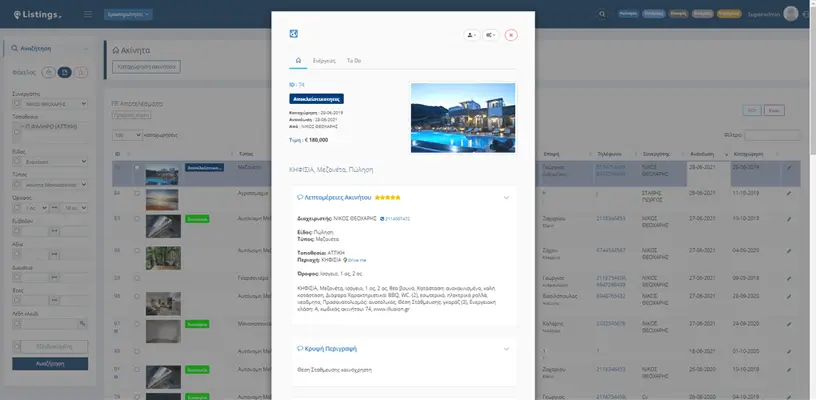
Task: Toggle the Είδος filter checkbox
Action: 17,162
